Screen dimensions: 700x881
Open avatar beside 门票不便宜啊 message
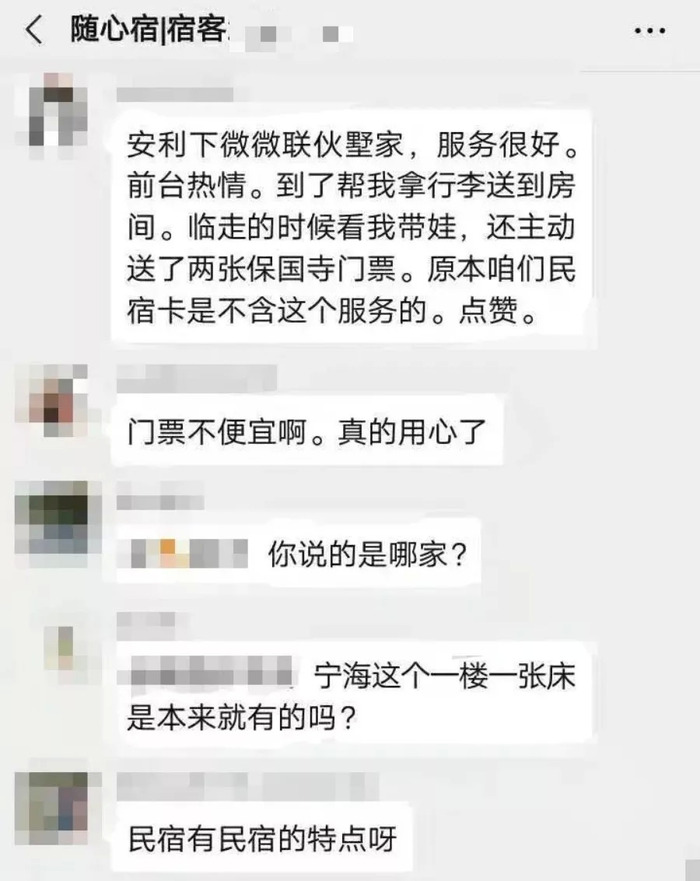[x=58, y=400]
